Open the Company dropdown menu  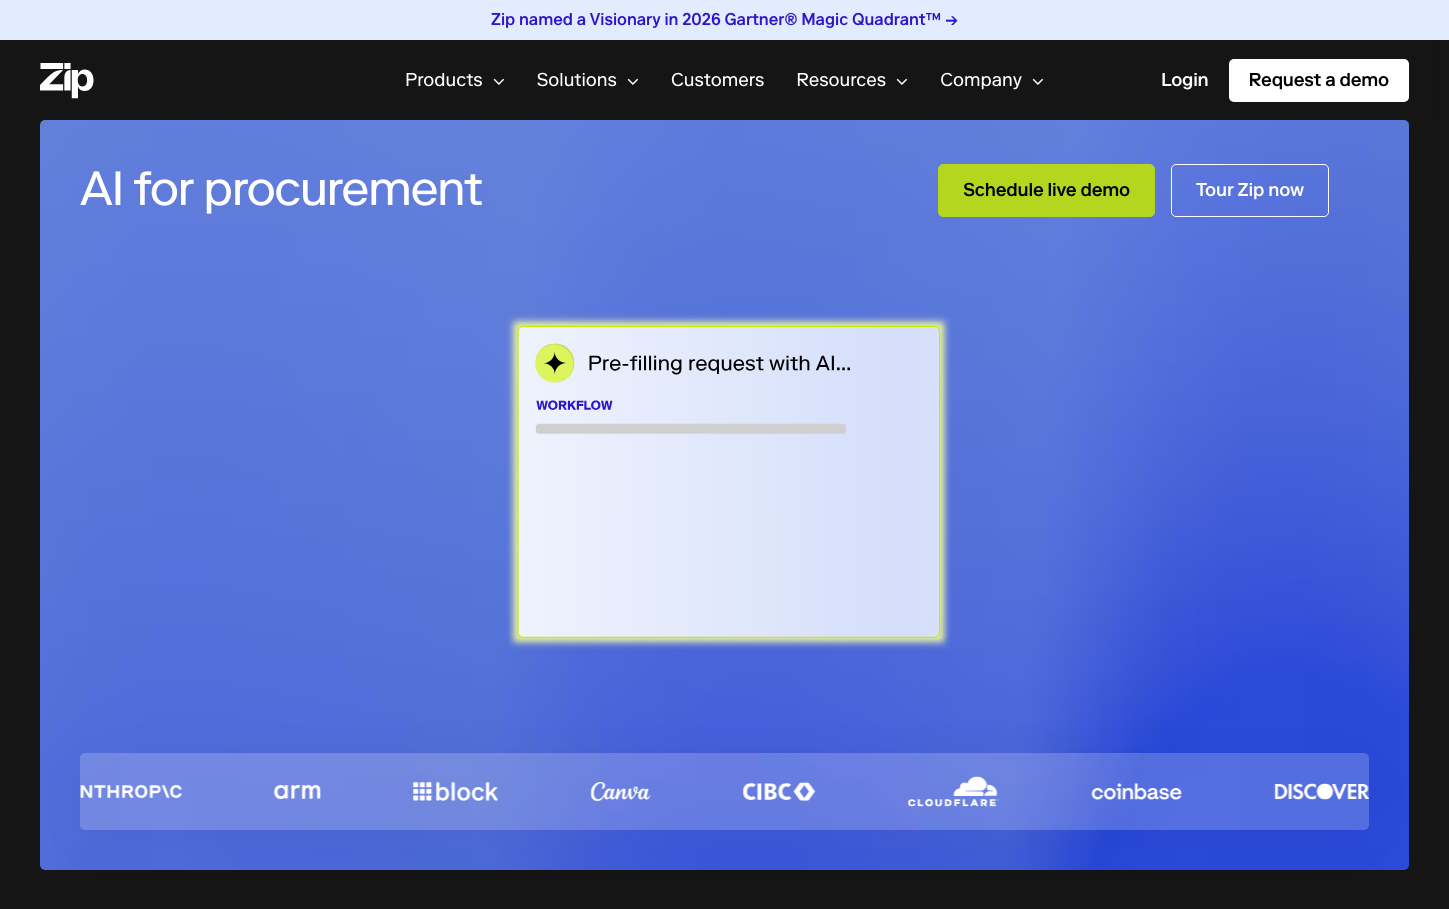coord(991,80)
